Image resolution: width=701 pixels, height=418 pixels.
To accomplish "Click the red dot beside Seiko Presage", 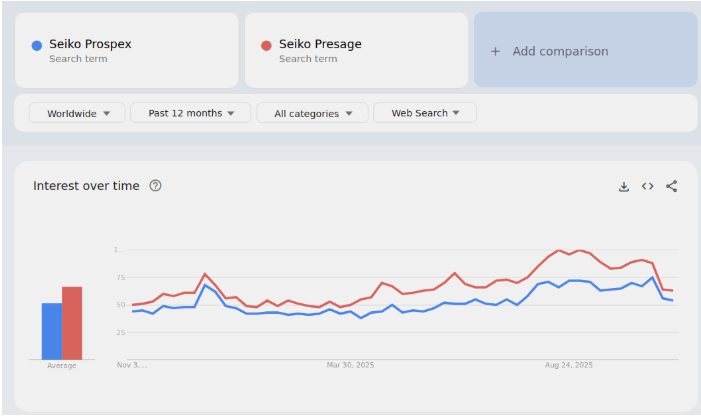I will pyautogui.click(x=266, y=45).
